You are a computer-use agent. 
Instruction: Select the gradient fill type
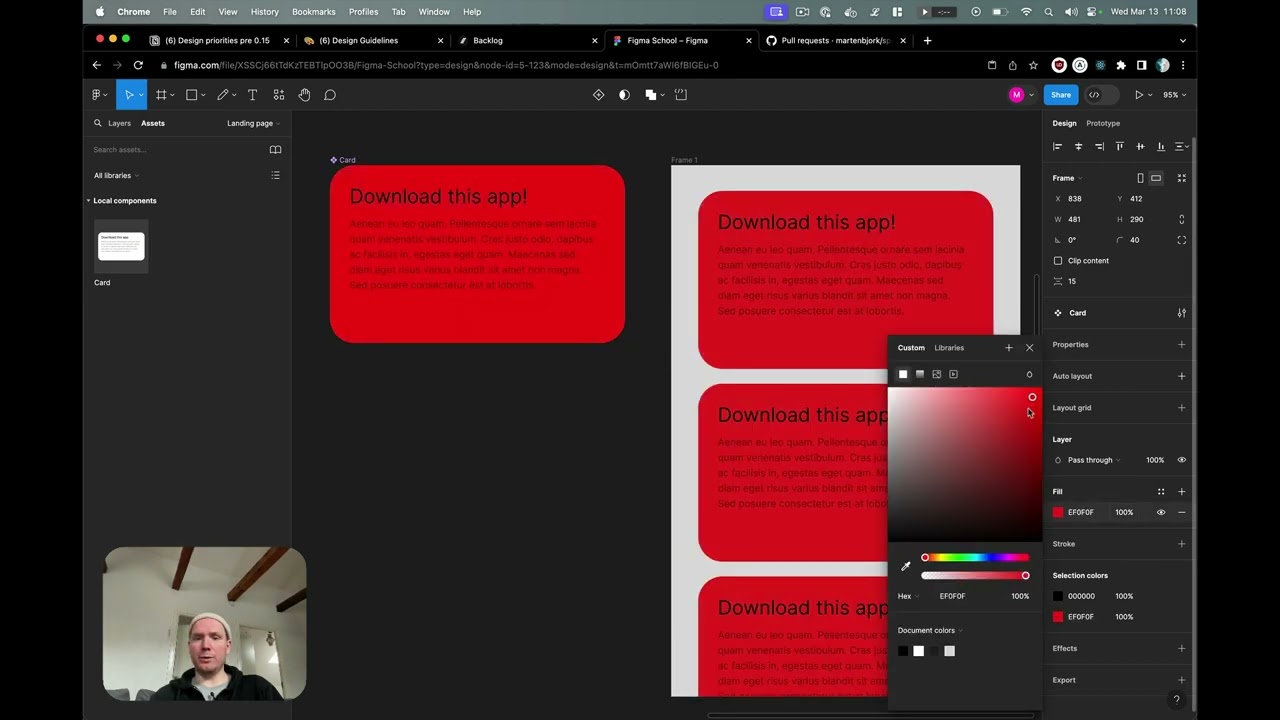tap(920, 374)
